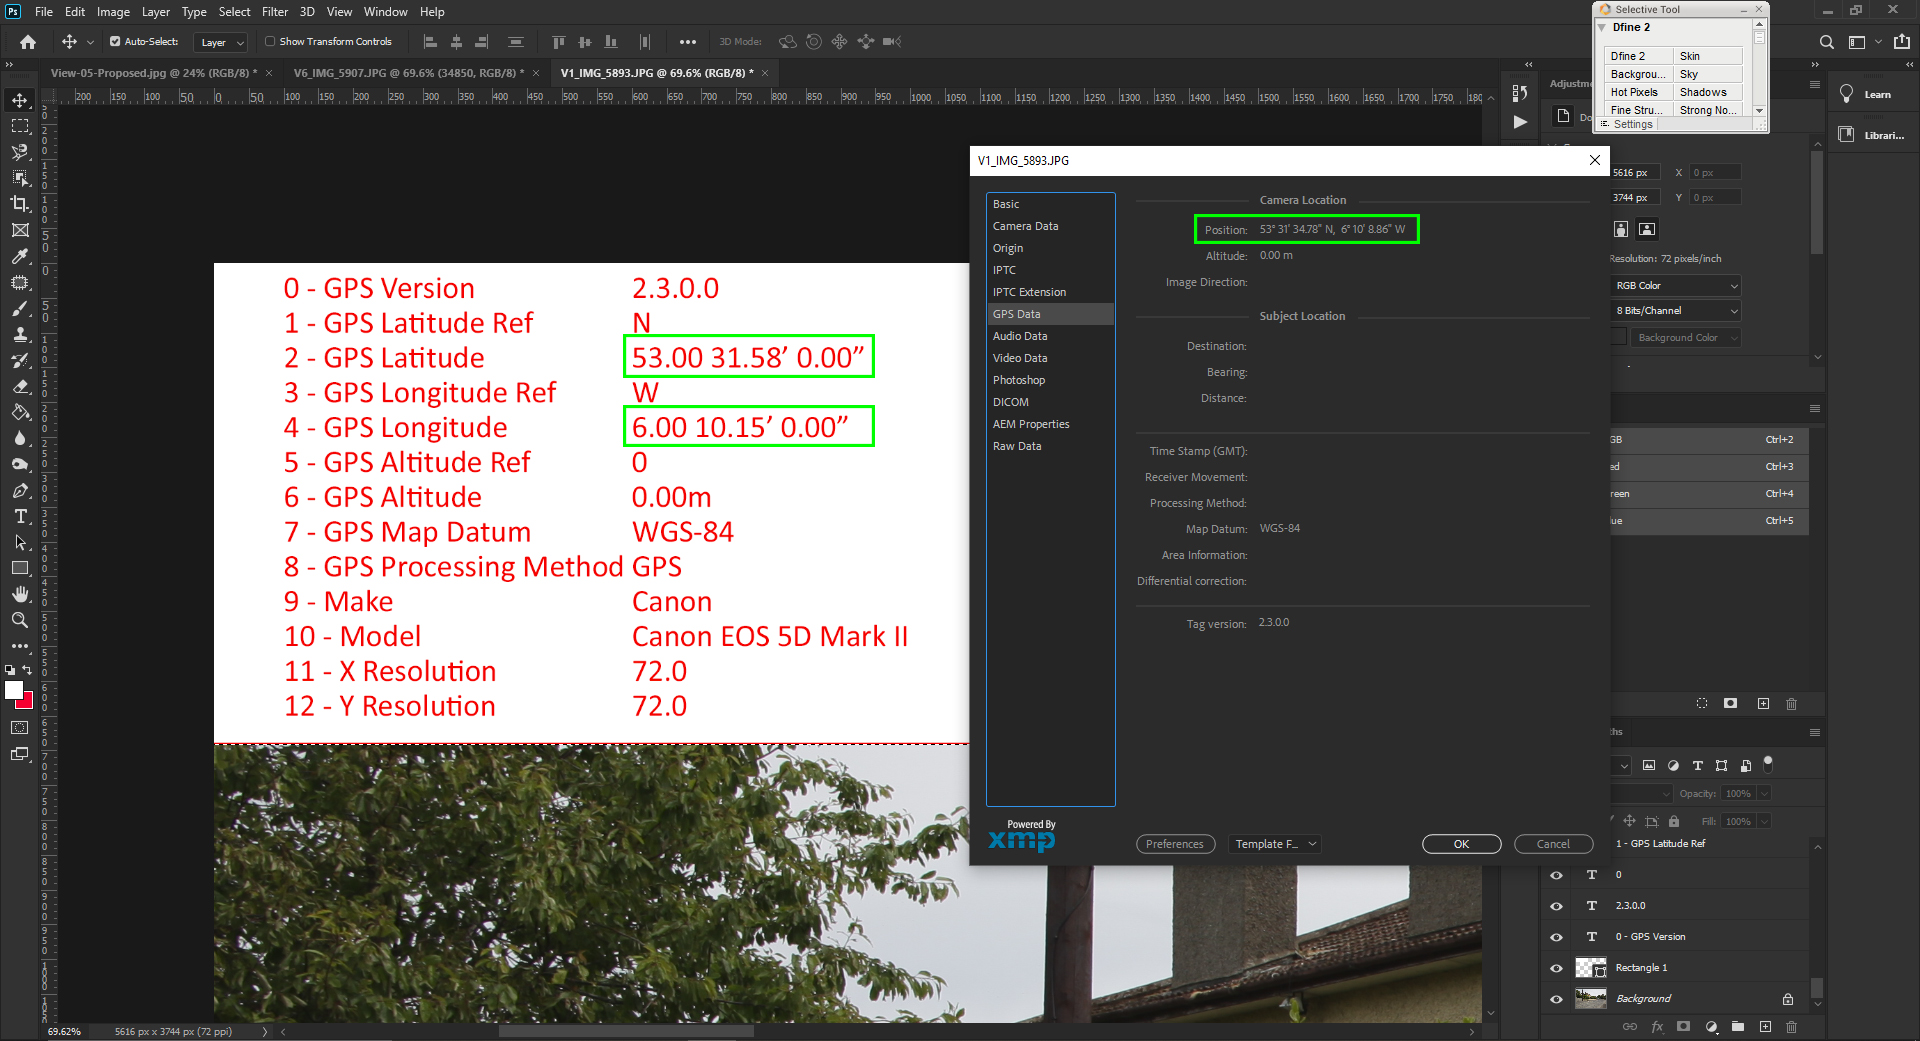Click the zoom percentage field in status bar
This screenshot has height=1041, width=1920.
point(65,1032)
